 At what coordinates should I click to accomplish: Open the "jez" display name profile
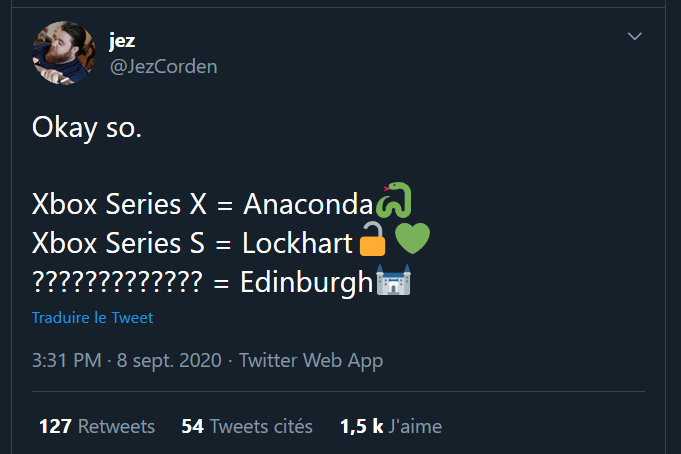point(122,41)
